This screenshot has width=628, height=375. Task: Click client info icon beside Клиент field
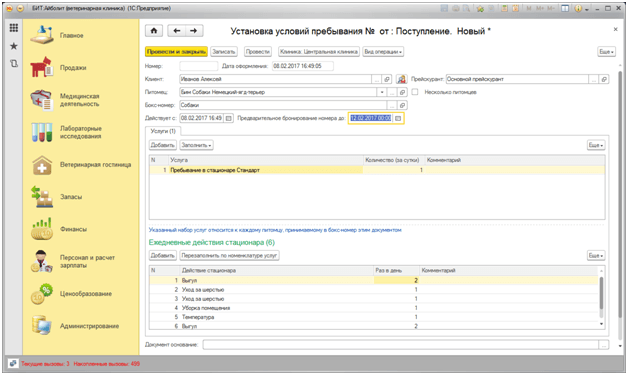click(401, 79)
